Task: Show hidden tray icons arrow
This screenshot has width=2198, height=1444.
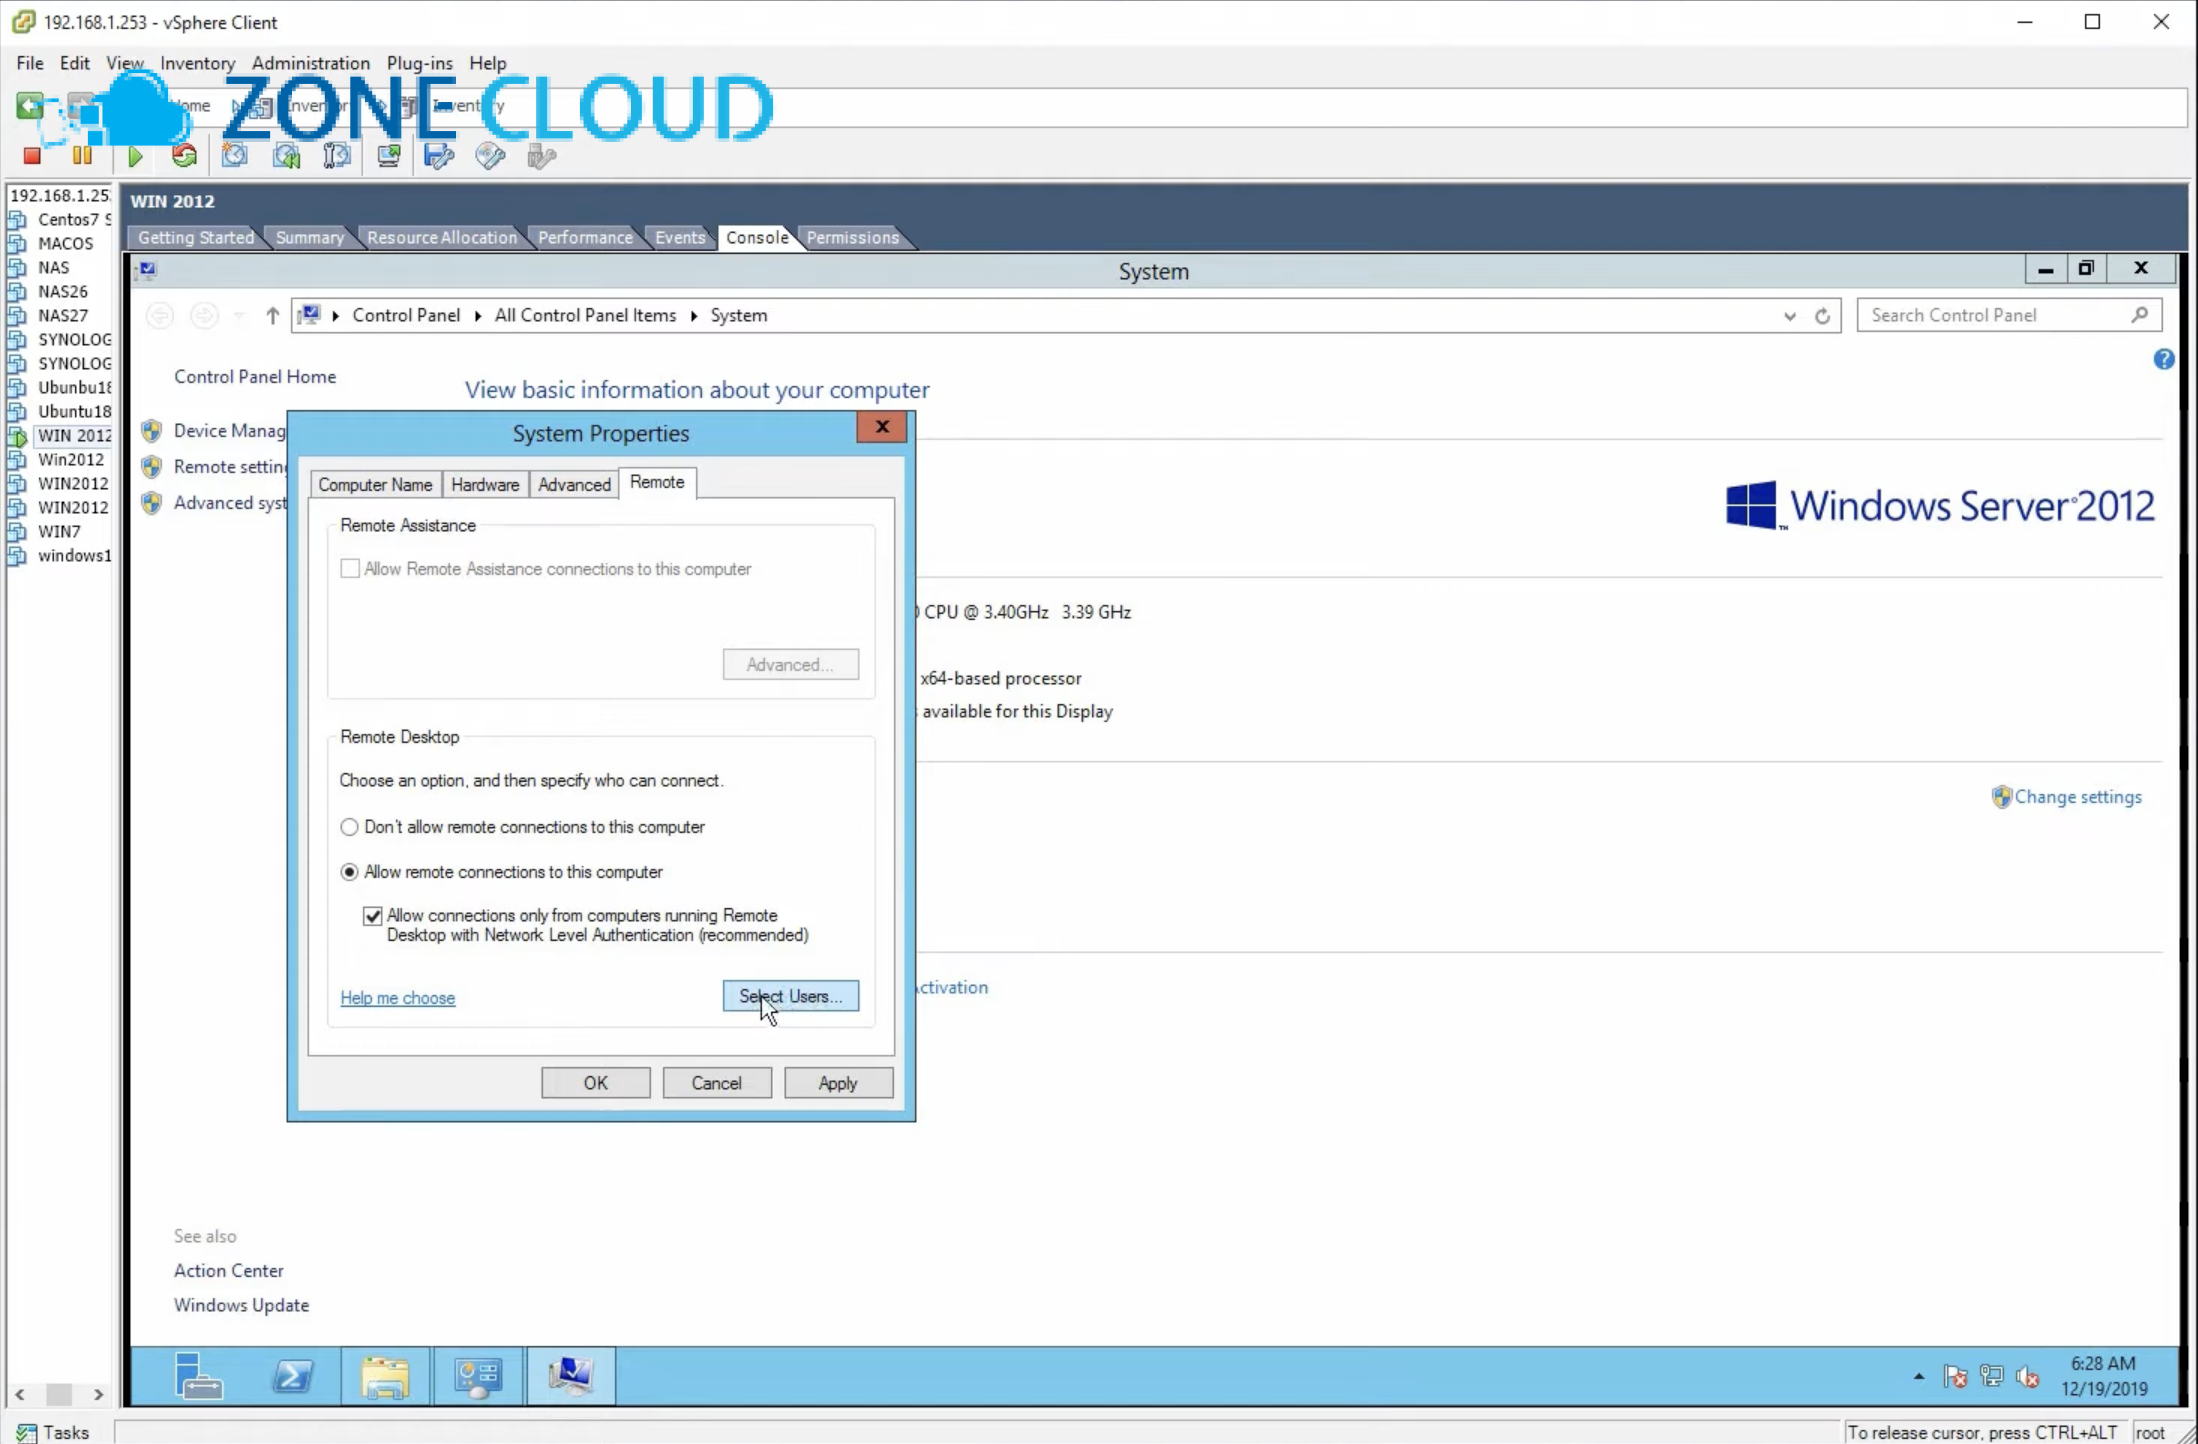Action: tap(1919, 1377)
